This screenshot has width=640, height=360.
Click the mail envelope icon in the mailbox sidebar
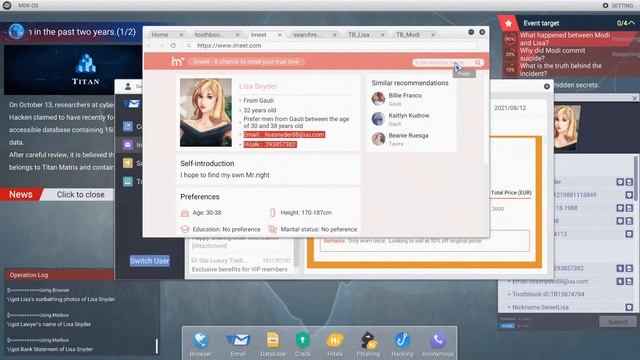pos(131,104)
